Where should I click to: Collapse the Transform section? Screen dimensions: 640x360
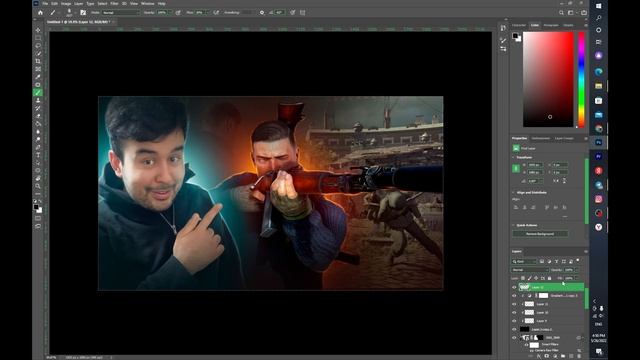pyautogui.click(x=513, y=157)
